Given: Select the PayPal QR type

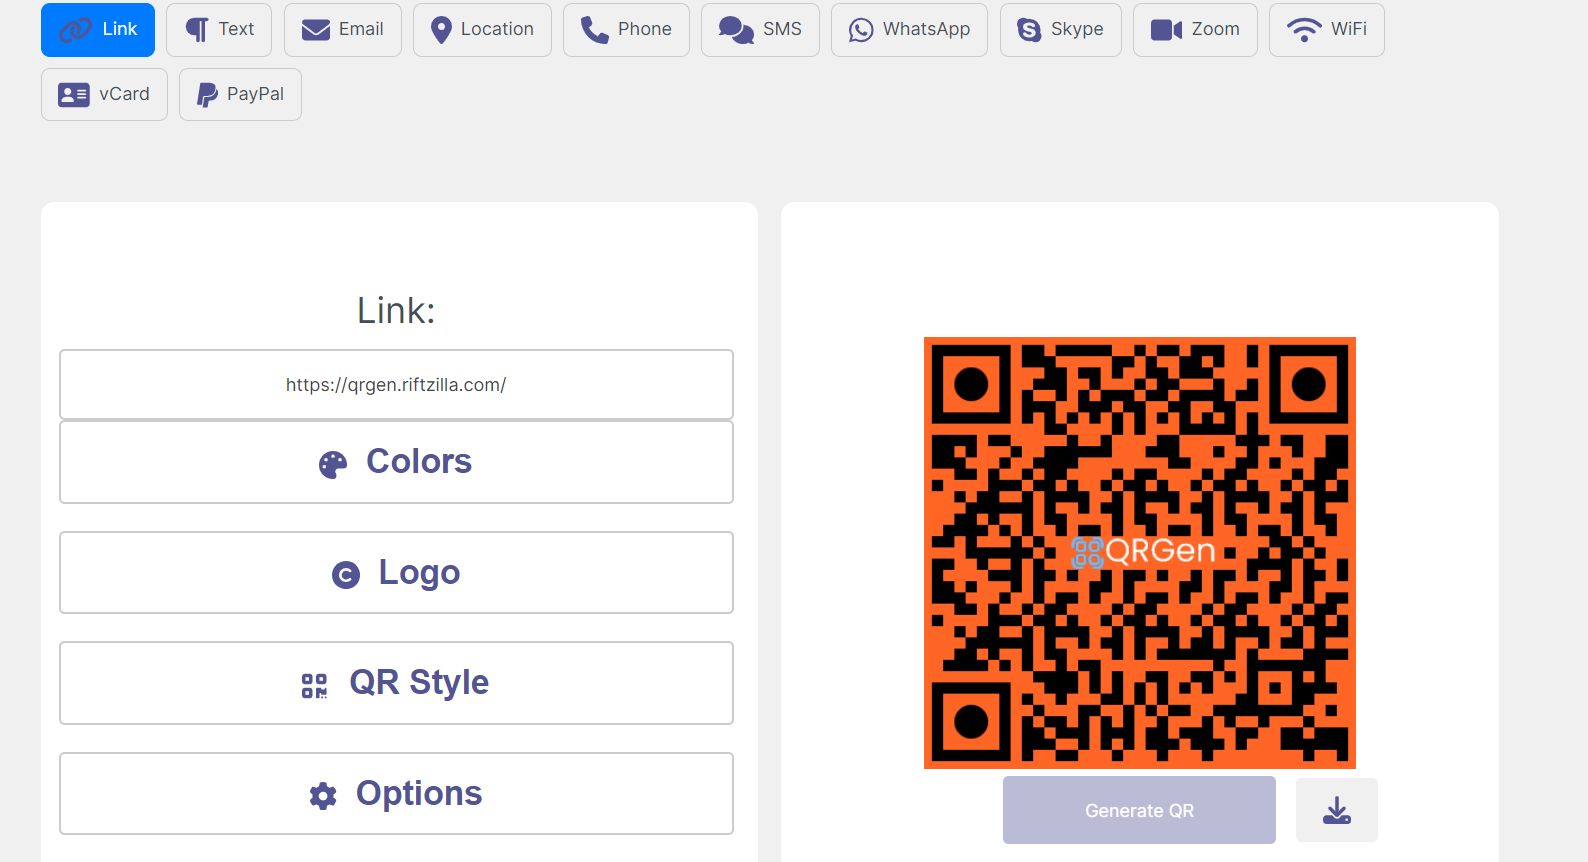Looking at the screenshot, I should (x=240, y=94).
